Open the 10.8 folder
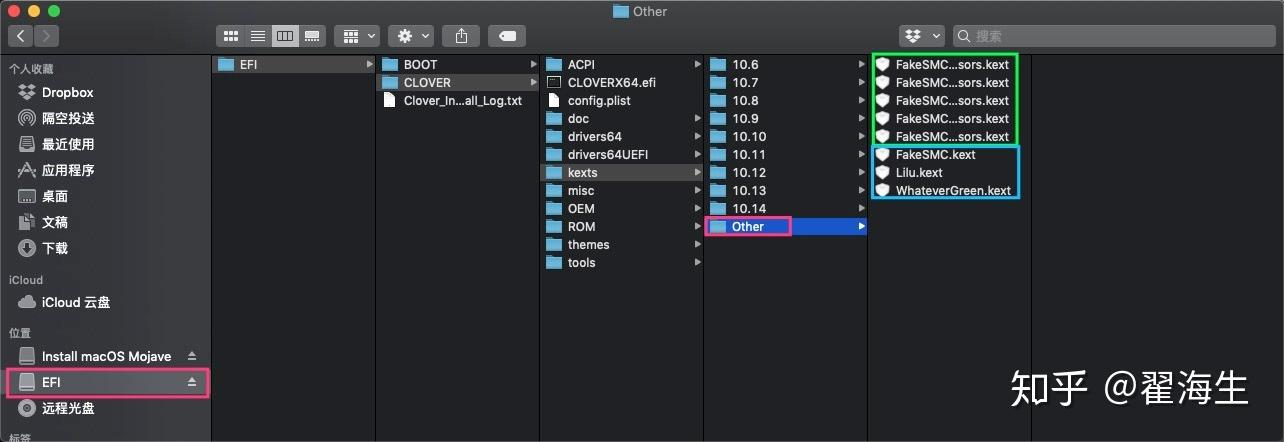The height and width of the screenshot is (442, 1284). (785, 101)
